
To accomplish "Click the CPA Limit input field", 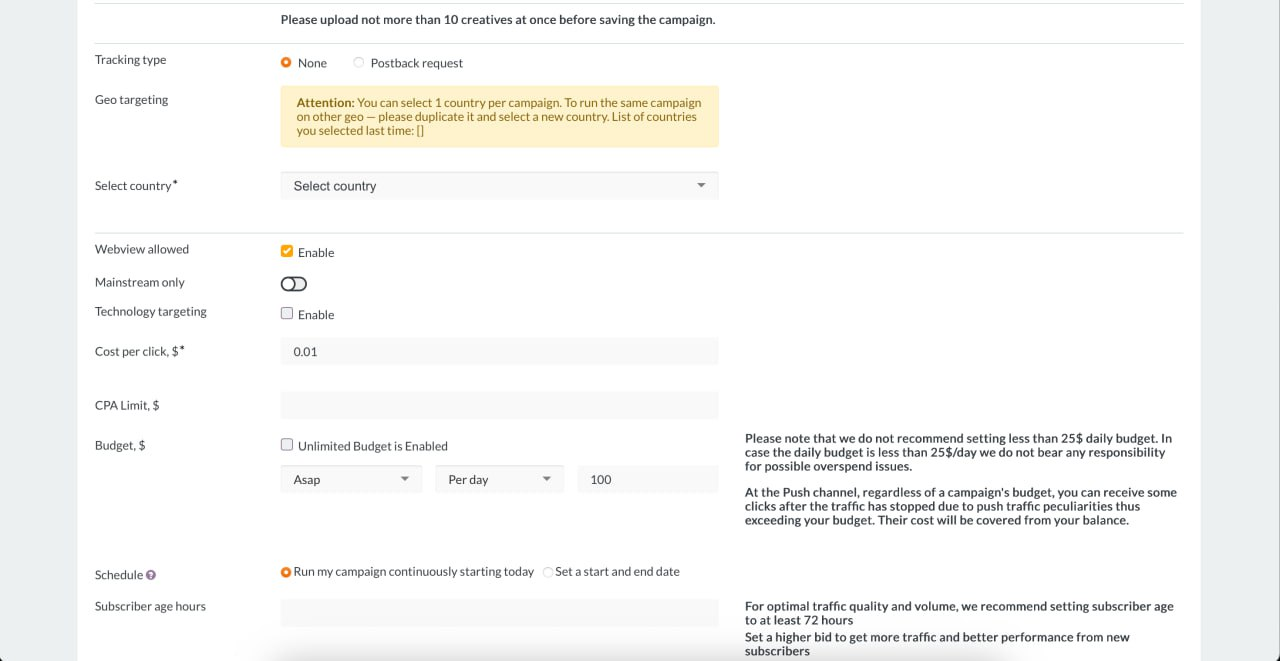I will pos(498,406).
